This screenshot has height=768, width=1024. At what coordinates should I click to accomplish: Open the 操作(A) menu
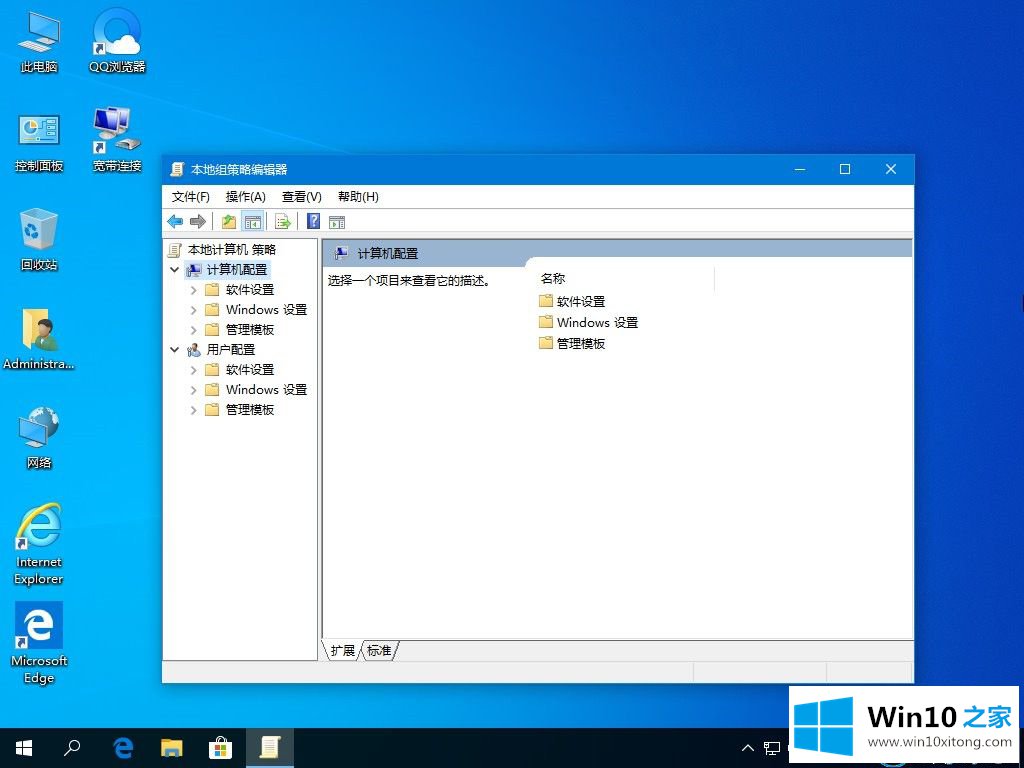pos(246,197)
